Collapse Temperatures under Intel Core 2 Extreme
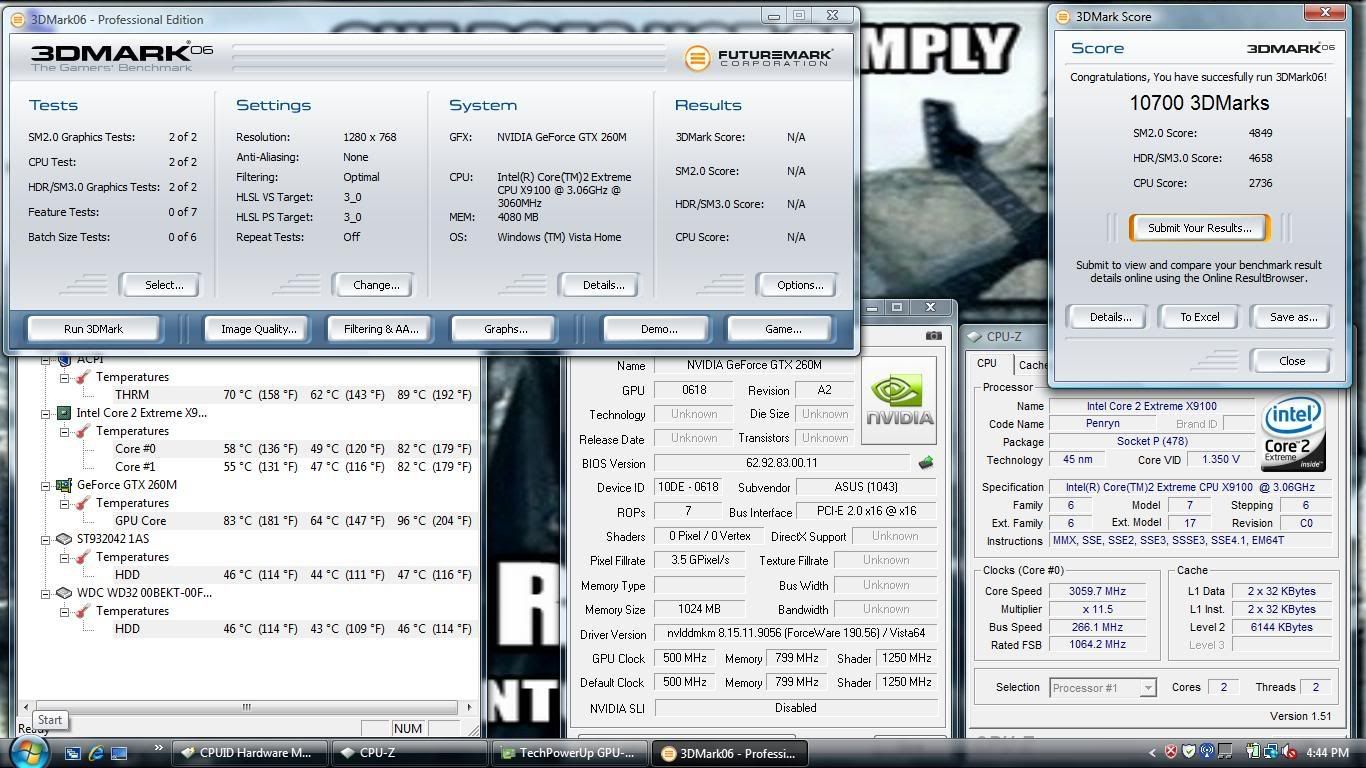Screen dimensions: 1366x768 64,431
